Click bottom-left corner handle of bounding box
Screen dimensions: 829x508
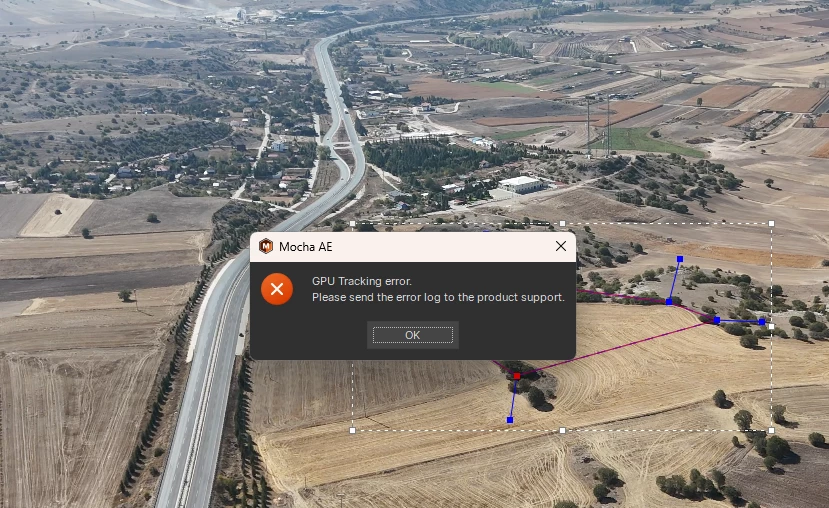click(x=353, y=430)
